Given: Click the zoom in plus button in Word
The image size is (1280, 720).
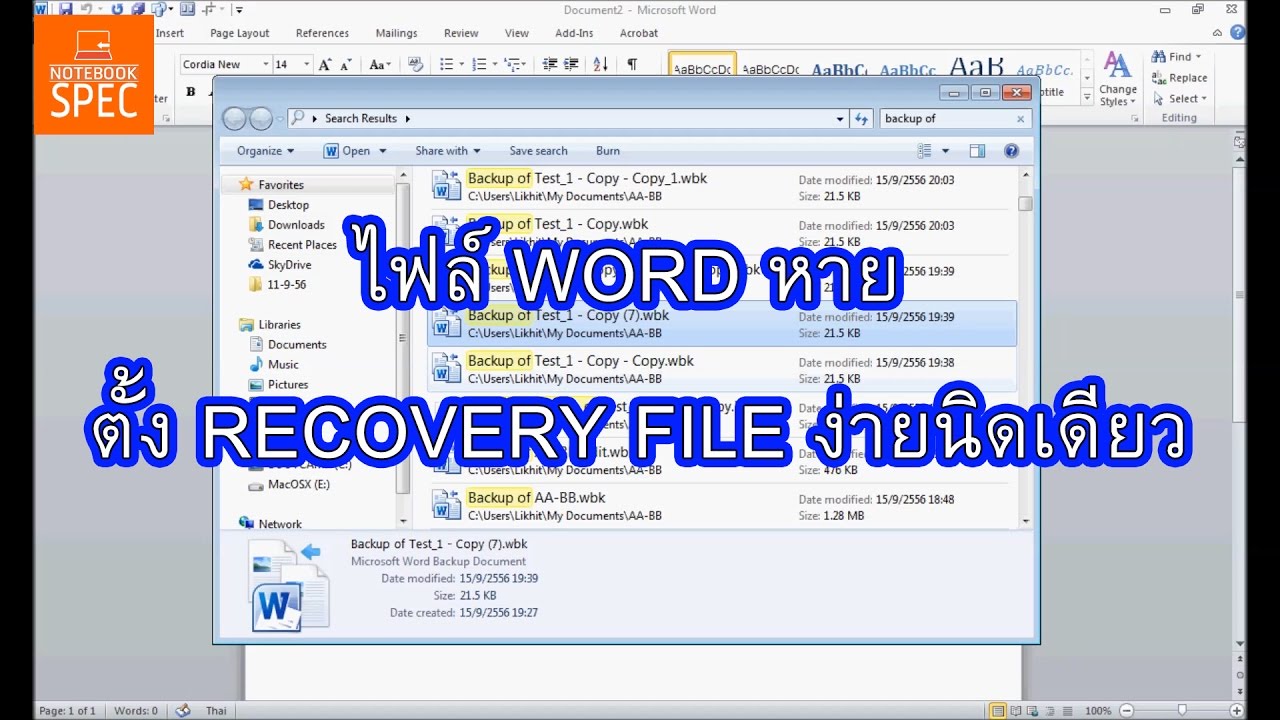Looking at the screenshot, I should 1239,711.
